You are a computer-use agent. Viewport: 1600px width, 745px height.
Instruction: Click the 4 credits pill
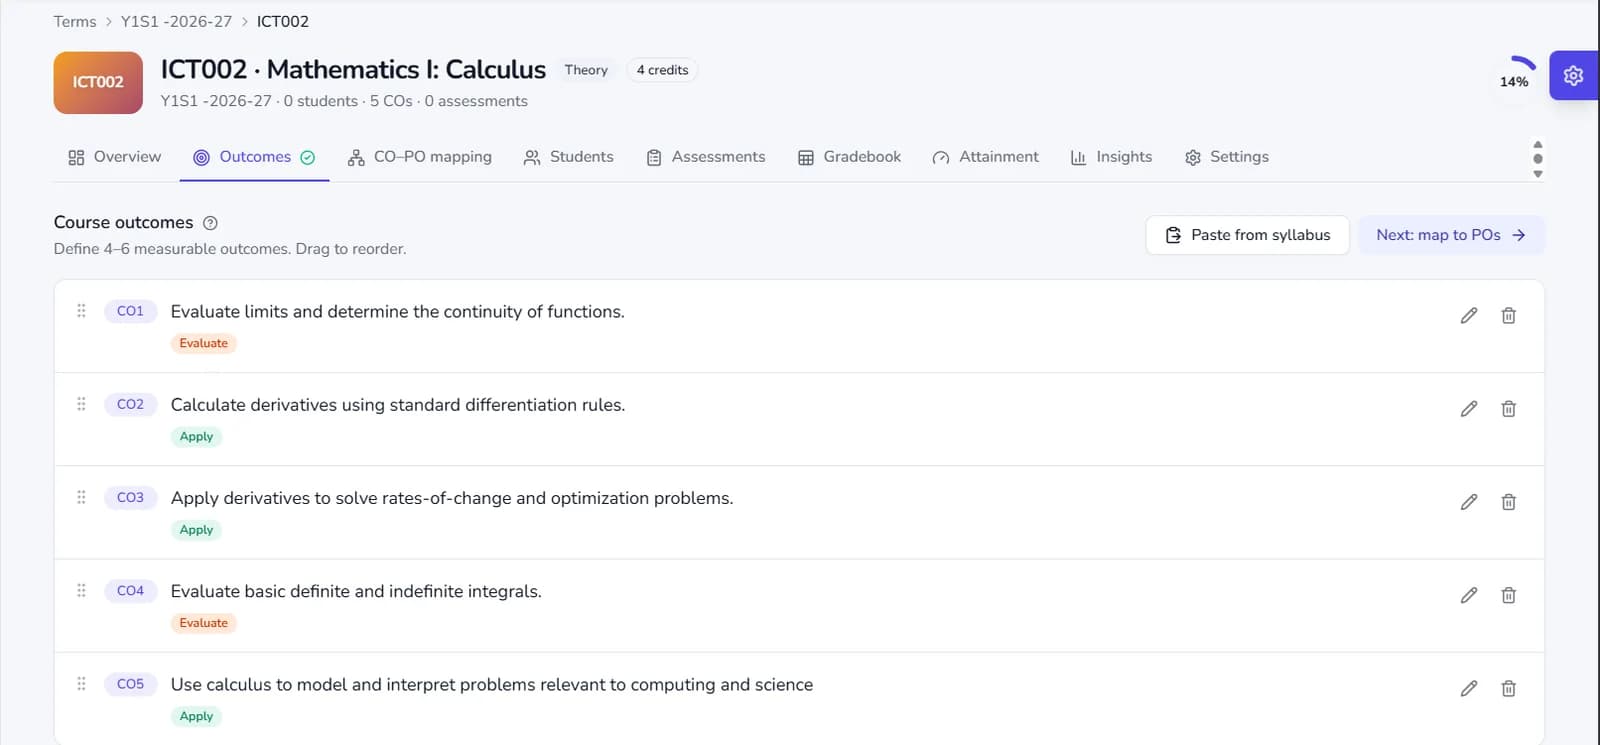coord(662,70)
